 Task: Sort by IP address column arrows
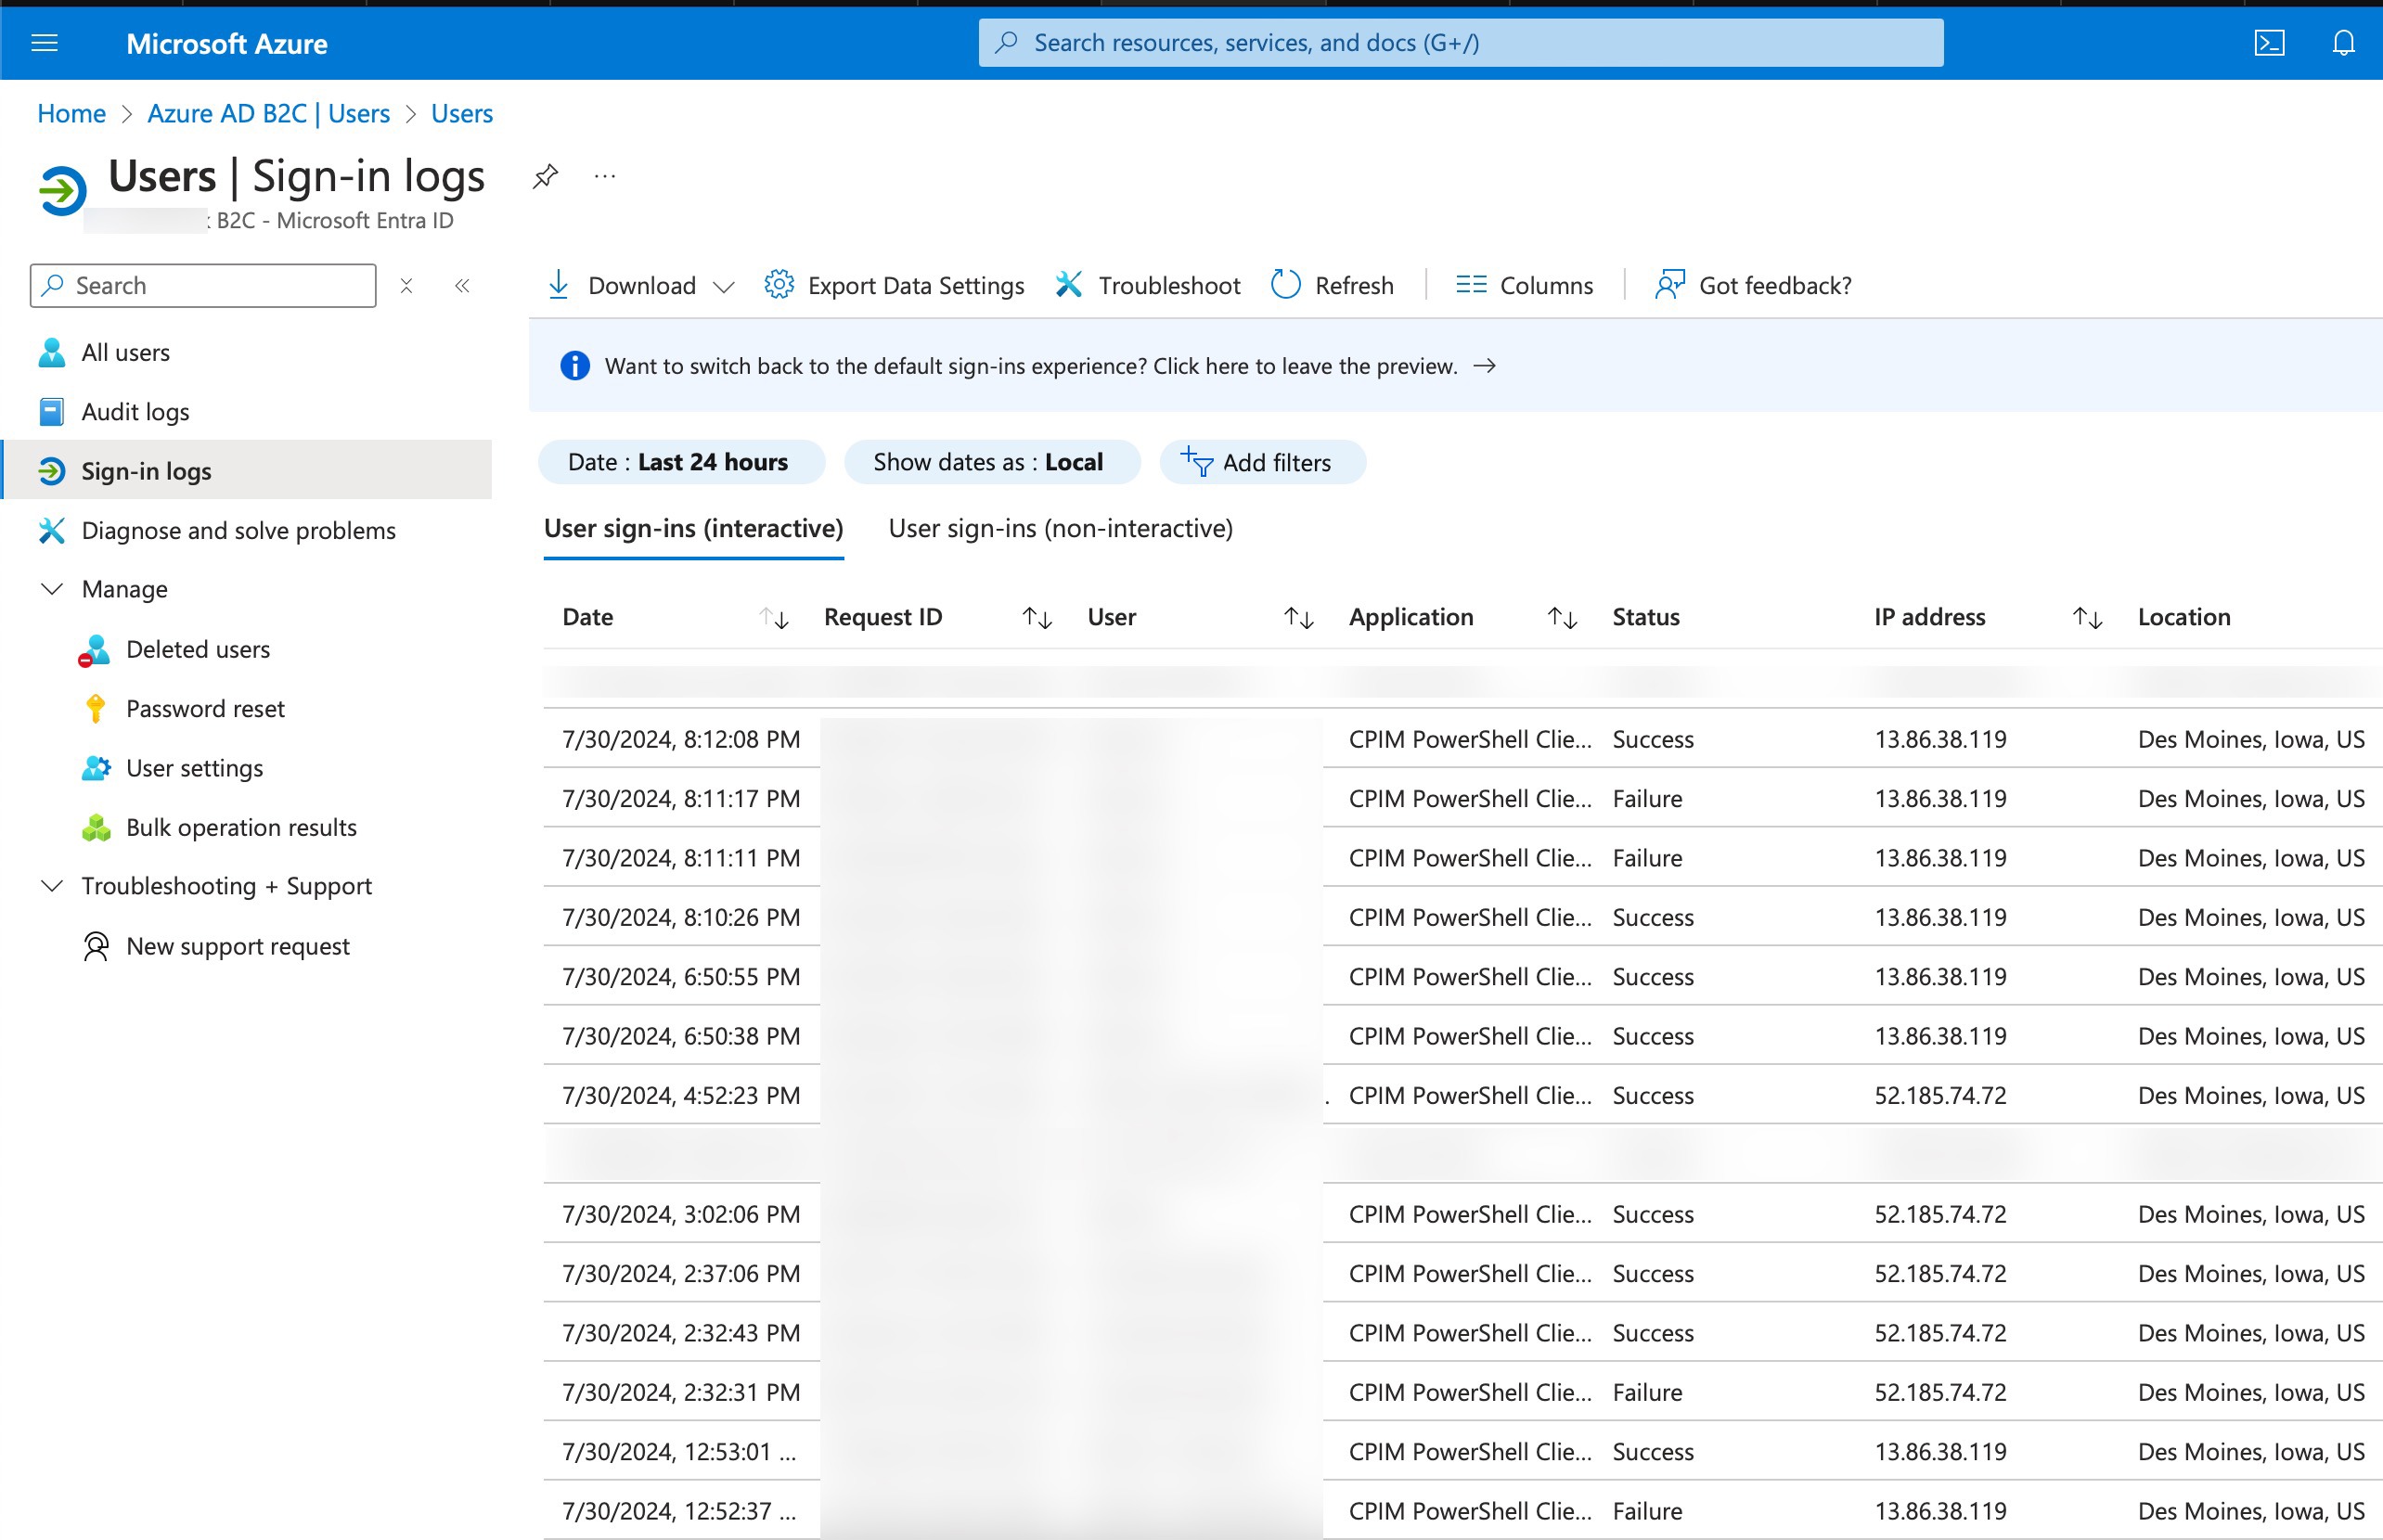pos(2088,618)
